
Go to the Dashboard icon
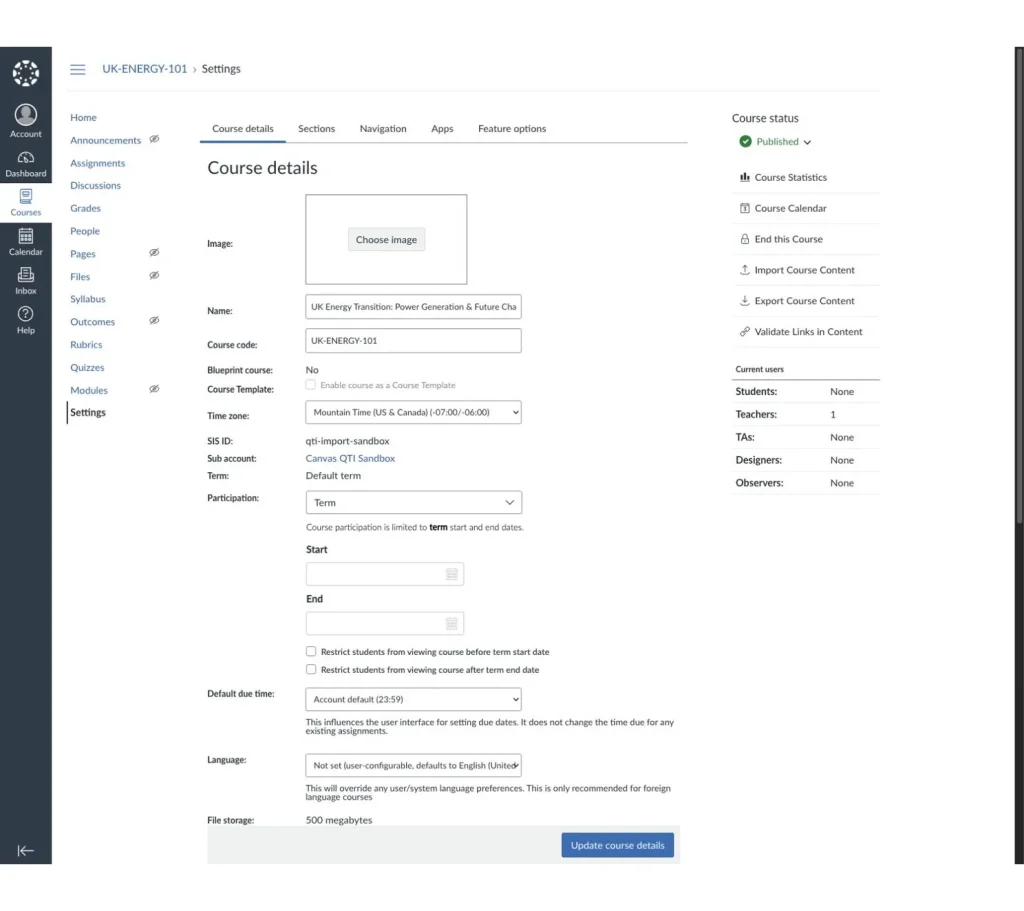pos(25,164)
